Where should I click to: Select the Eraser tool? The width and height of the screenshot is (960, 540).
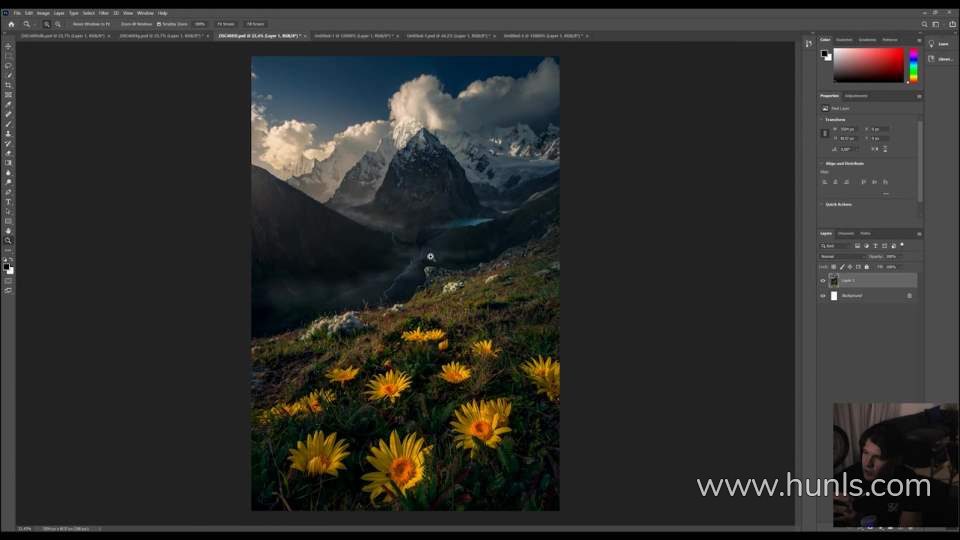click(8, 153)
